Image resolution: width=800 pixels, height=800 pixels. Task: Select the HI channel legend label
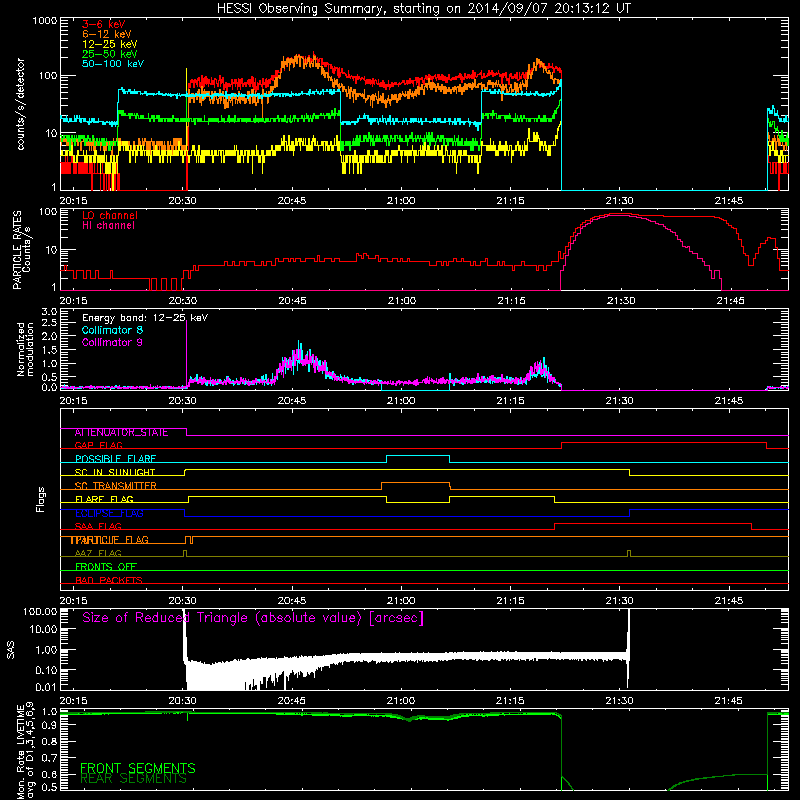108,226
